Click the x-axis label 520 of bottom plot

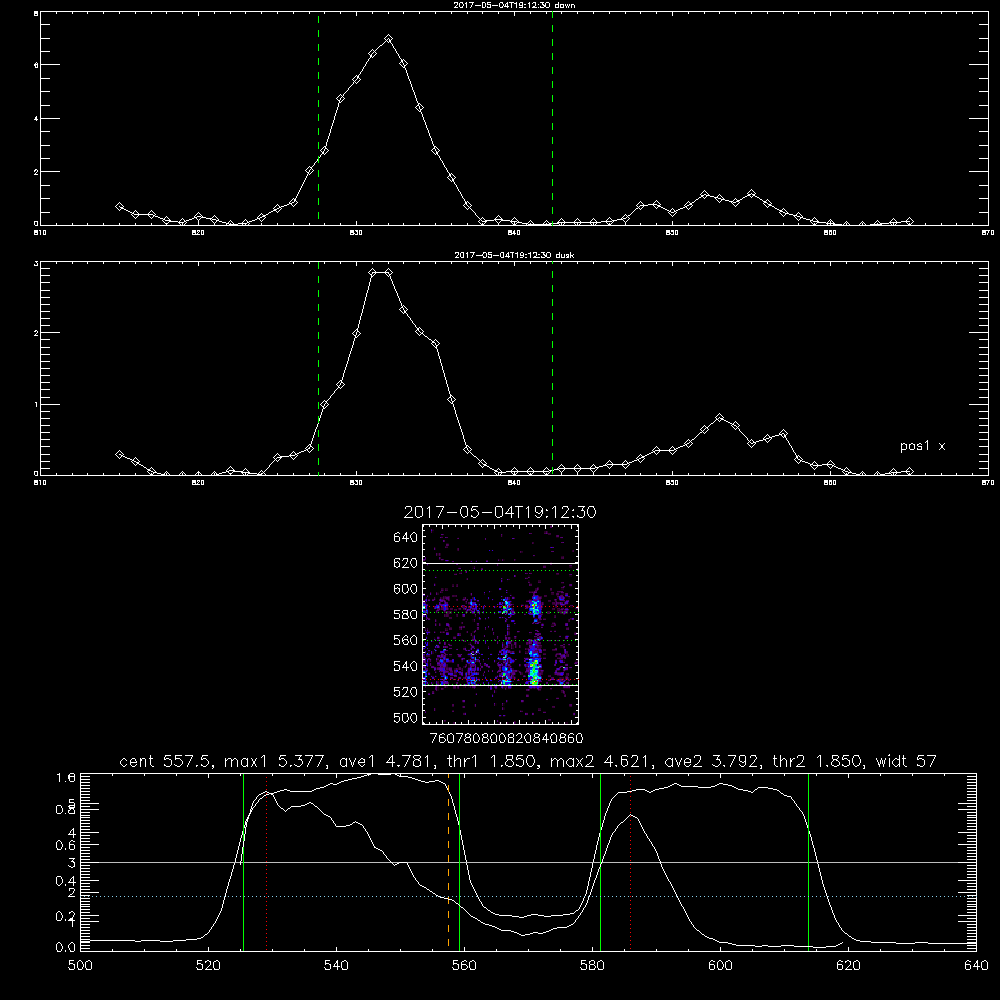208,966
